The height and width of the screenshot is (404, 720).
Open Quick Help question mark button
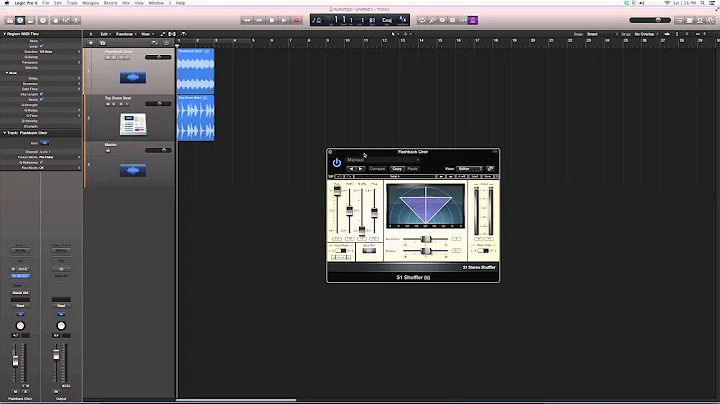[x=43, y=20]
